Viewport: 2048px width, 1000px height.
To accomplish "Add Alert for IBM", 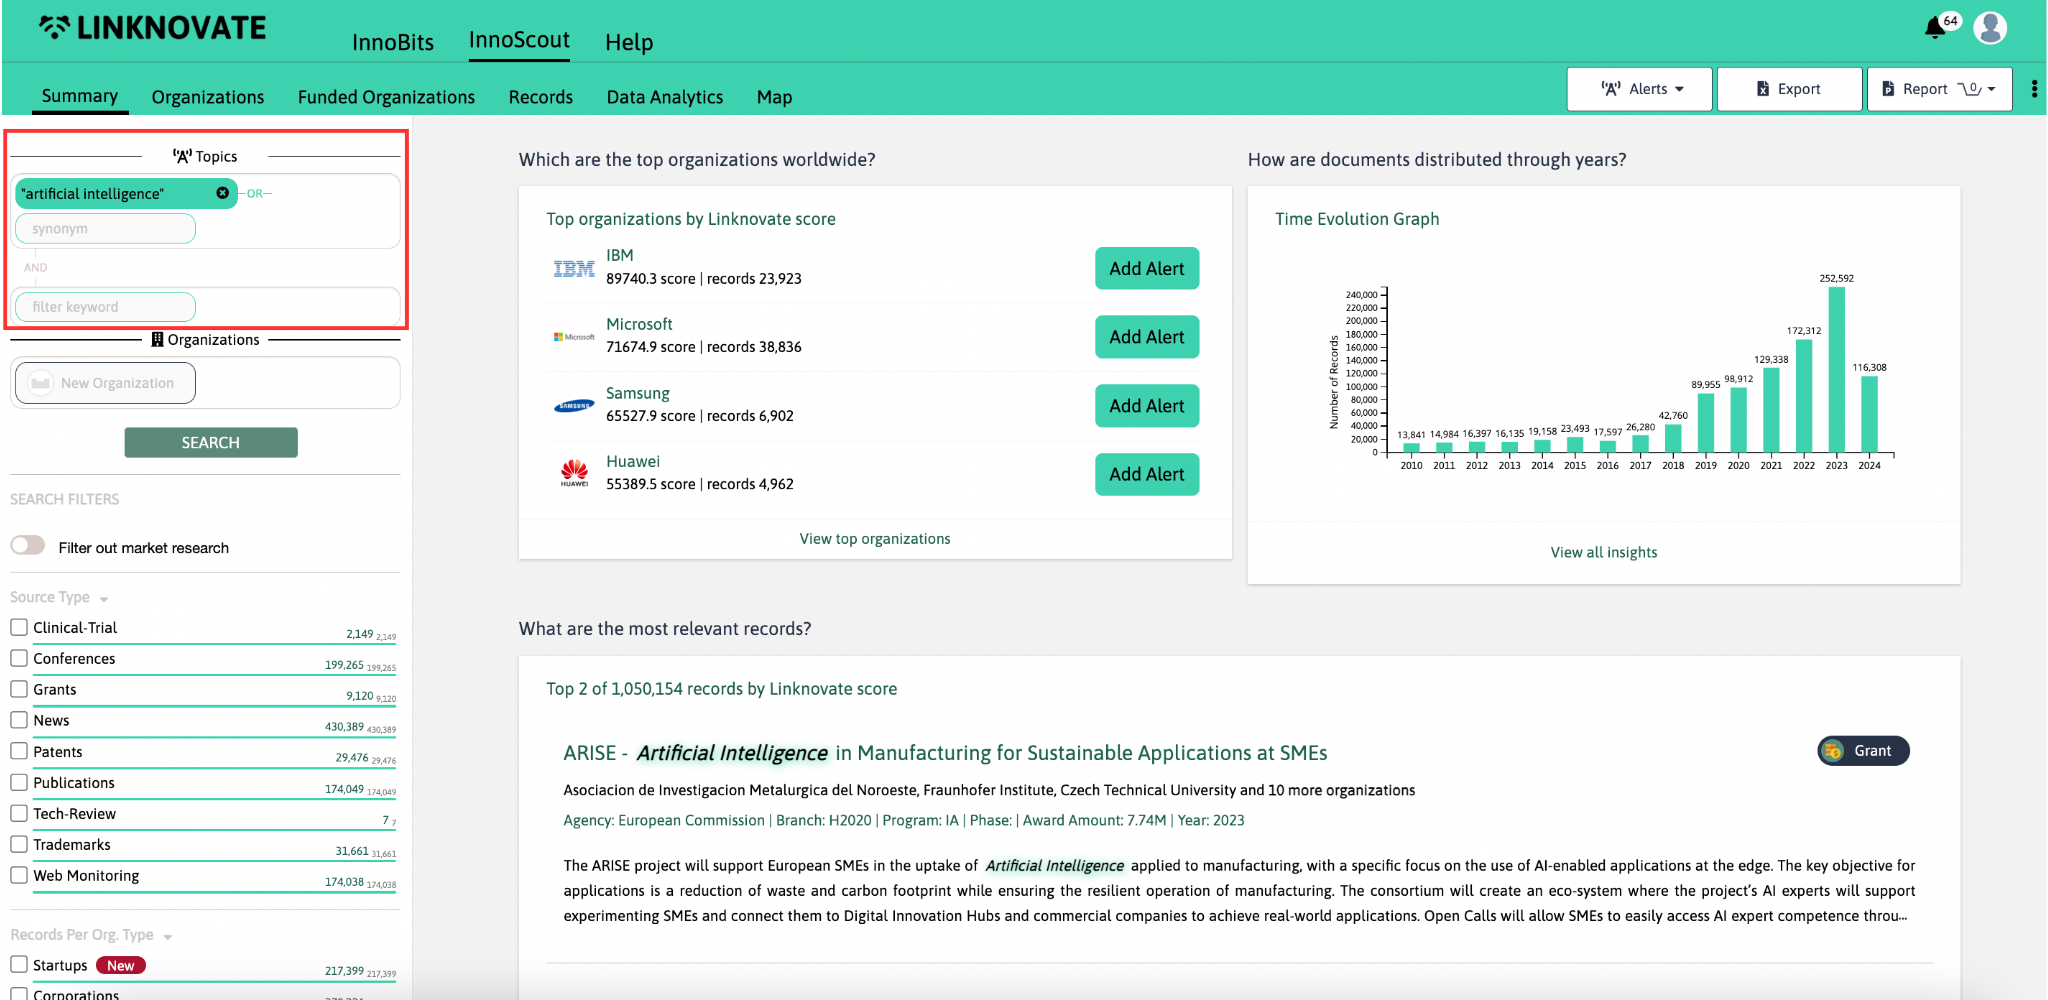I will (1147, 268).
